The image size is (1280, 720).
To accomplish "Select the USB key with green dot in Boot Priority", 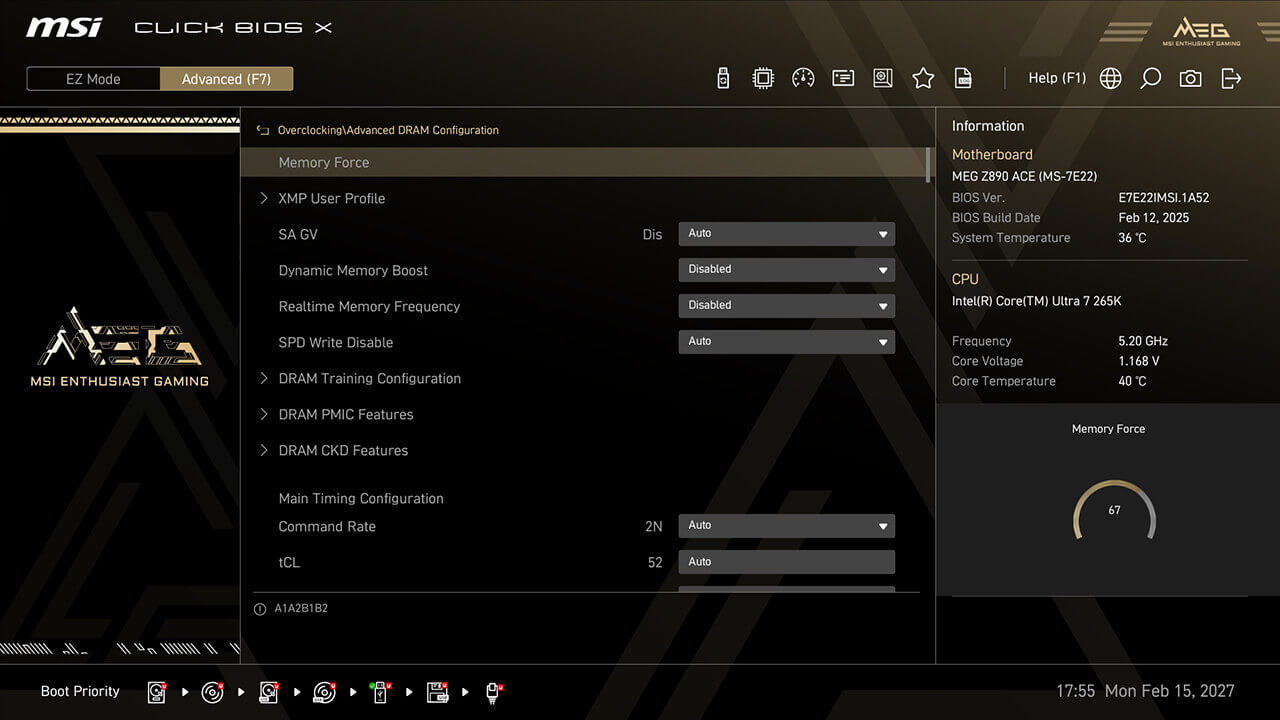I will click(381, 692).
